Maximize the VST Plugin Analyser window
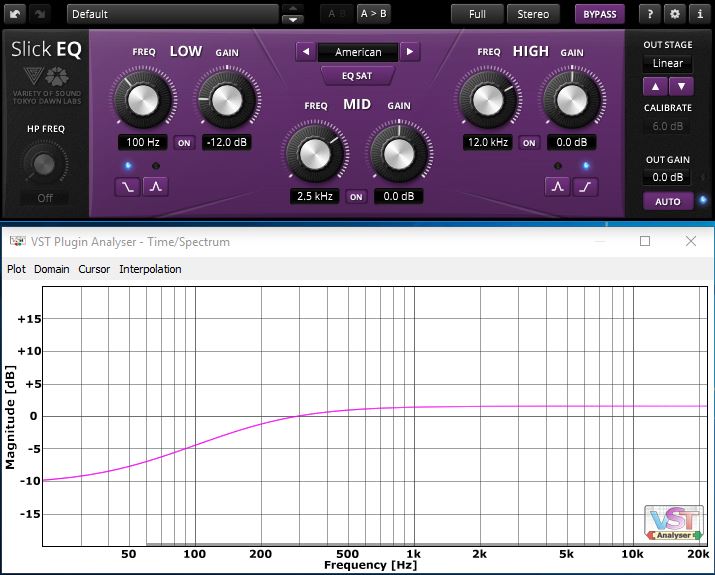This screenshot has width=715, height=575. pos(645,241)
